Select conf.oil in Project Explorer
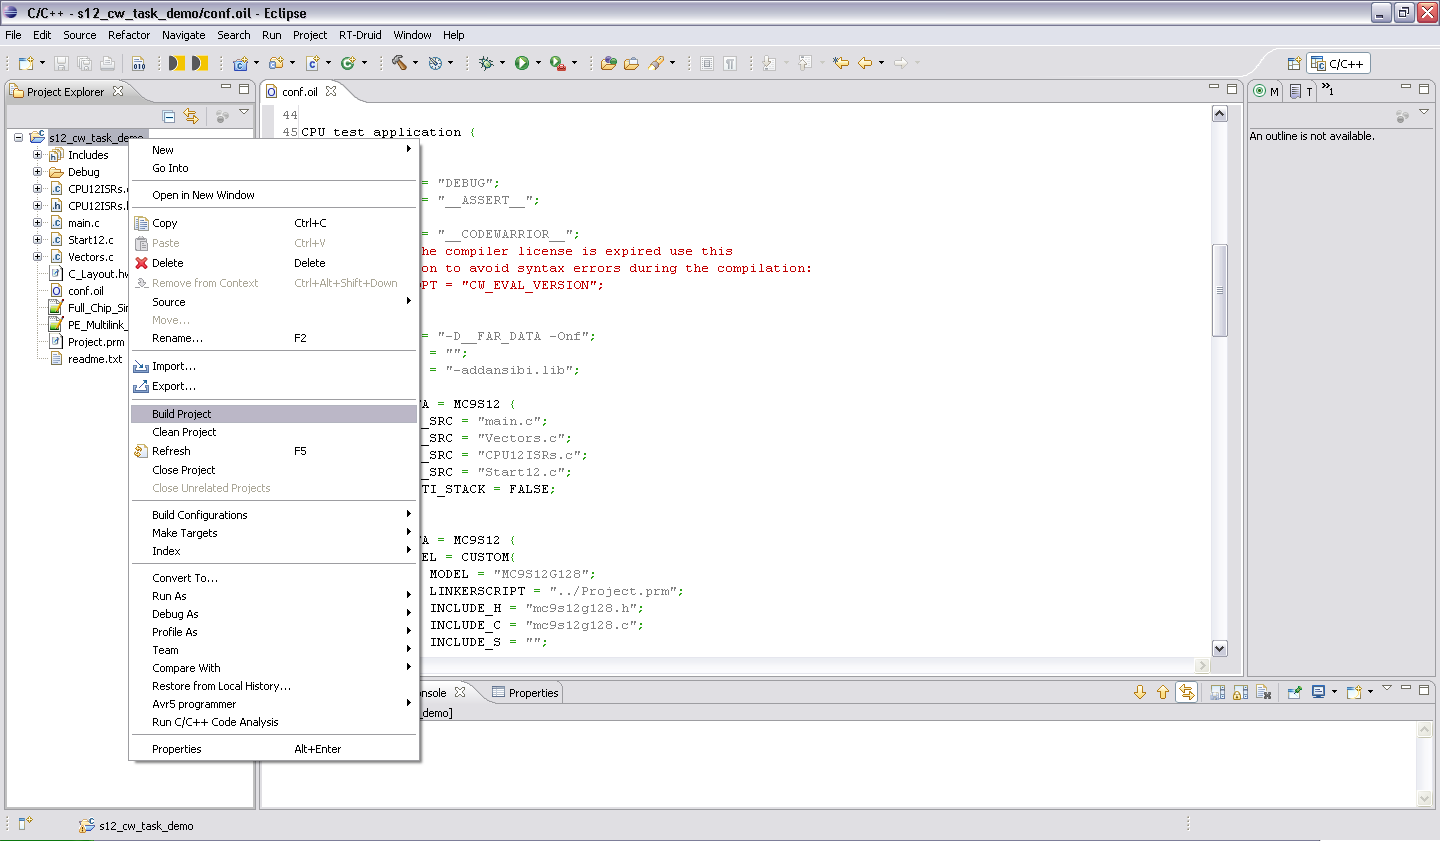The width and height of the screenshot is (1440, 841). [85, 291]
